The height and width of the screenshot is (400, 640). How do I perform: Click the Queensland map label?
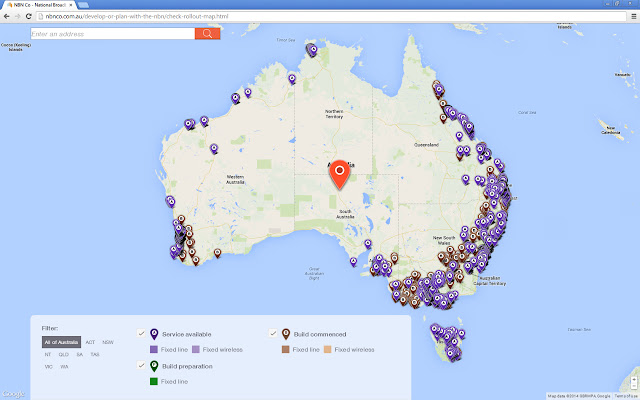click(427, 144)
